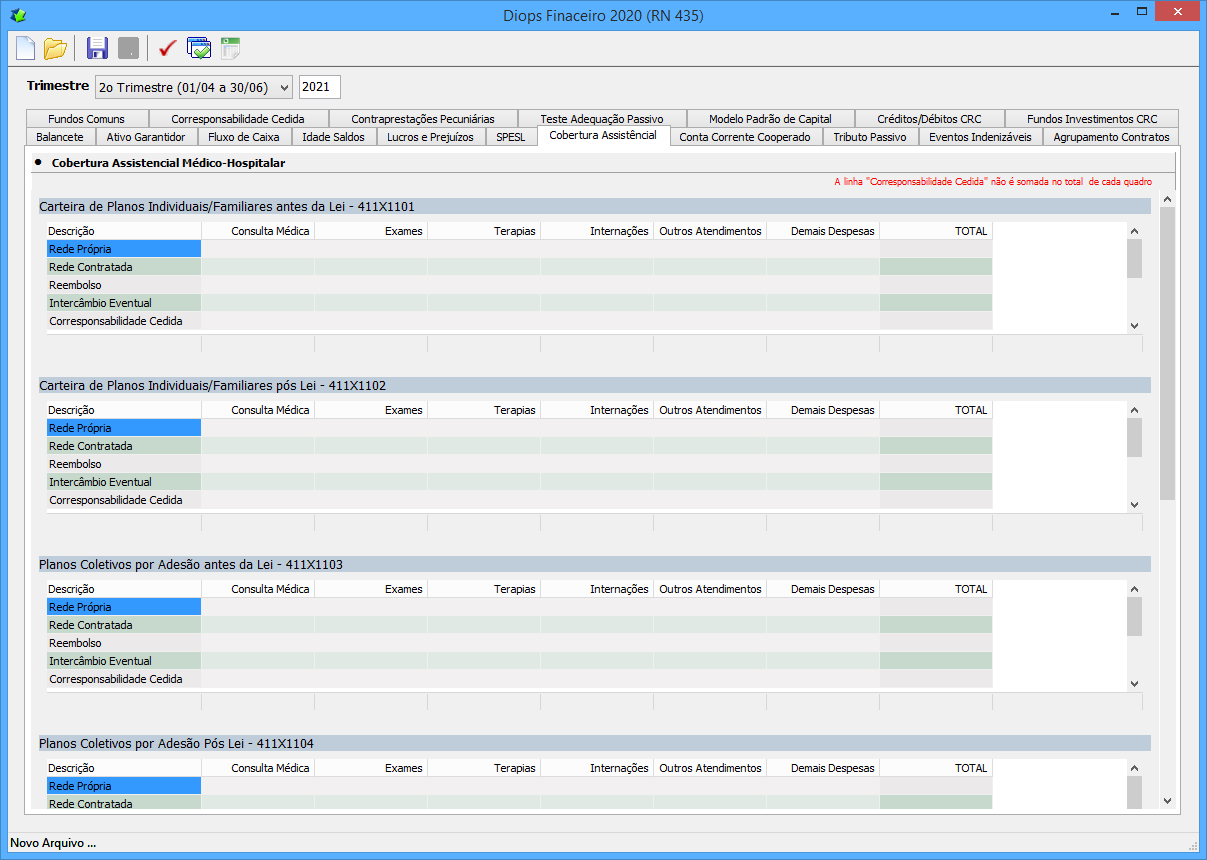Viewport: 1207px width, 860px height.
Task: Go to the Eventos Indenizáveis tab
Action: 980,137
